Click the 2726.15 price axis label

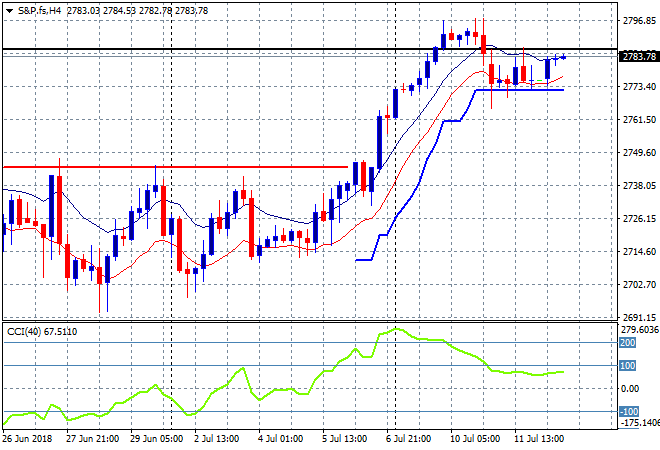pyautogui.click(x=639, y=219)
